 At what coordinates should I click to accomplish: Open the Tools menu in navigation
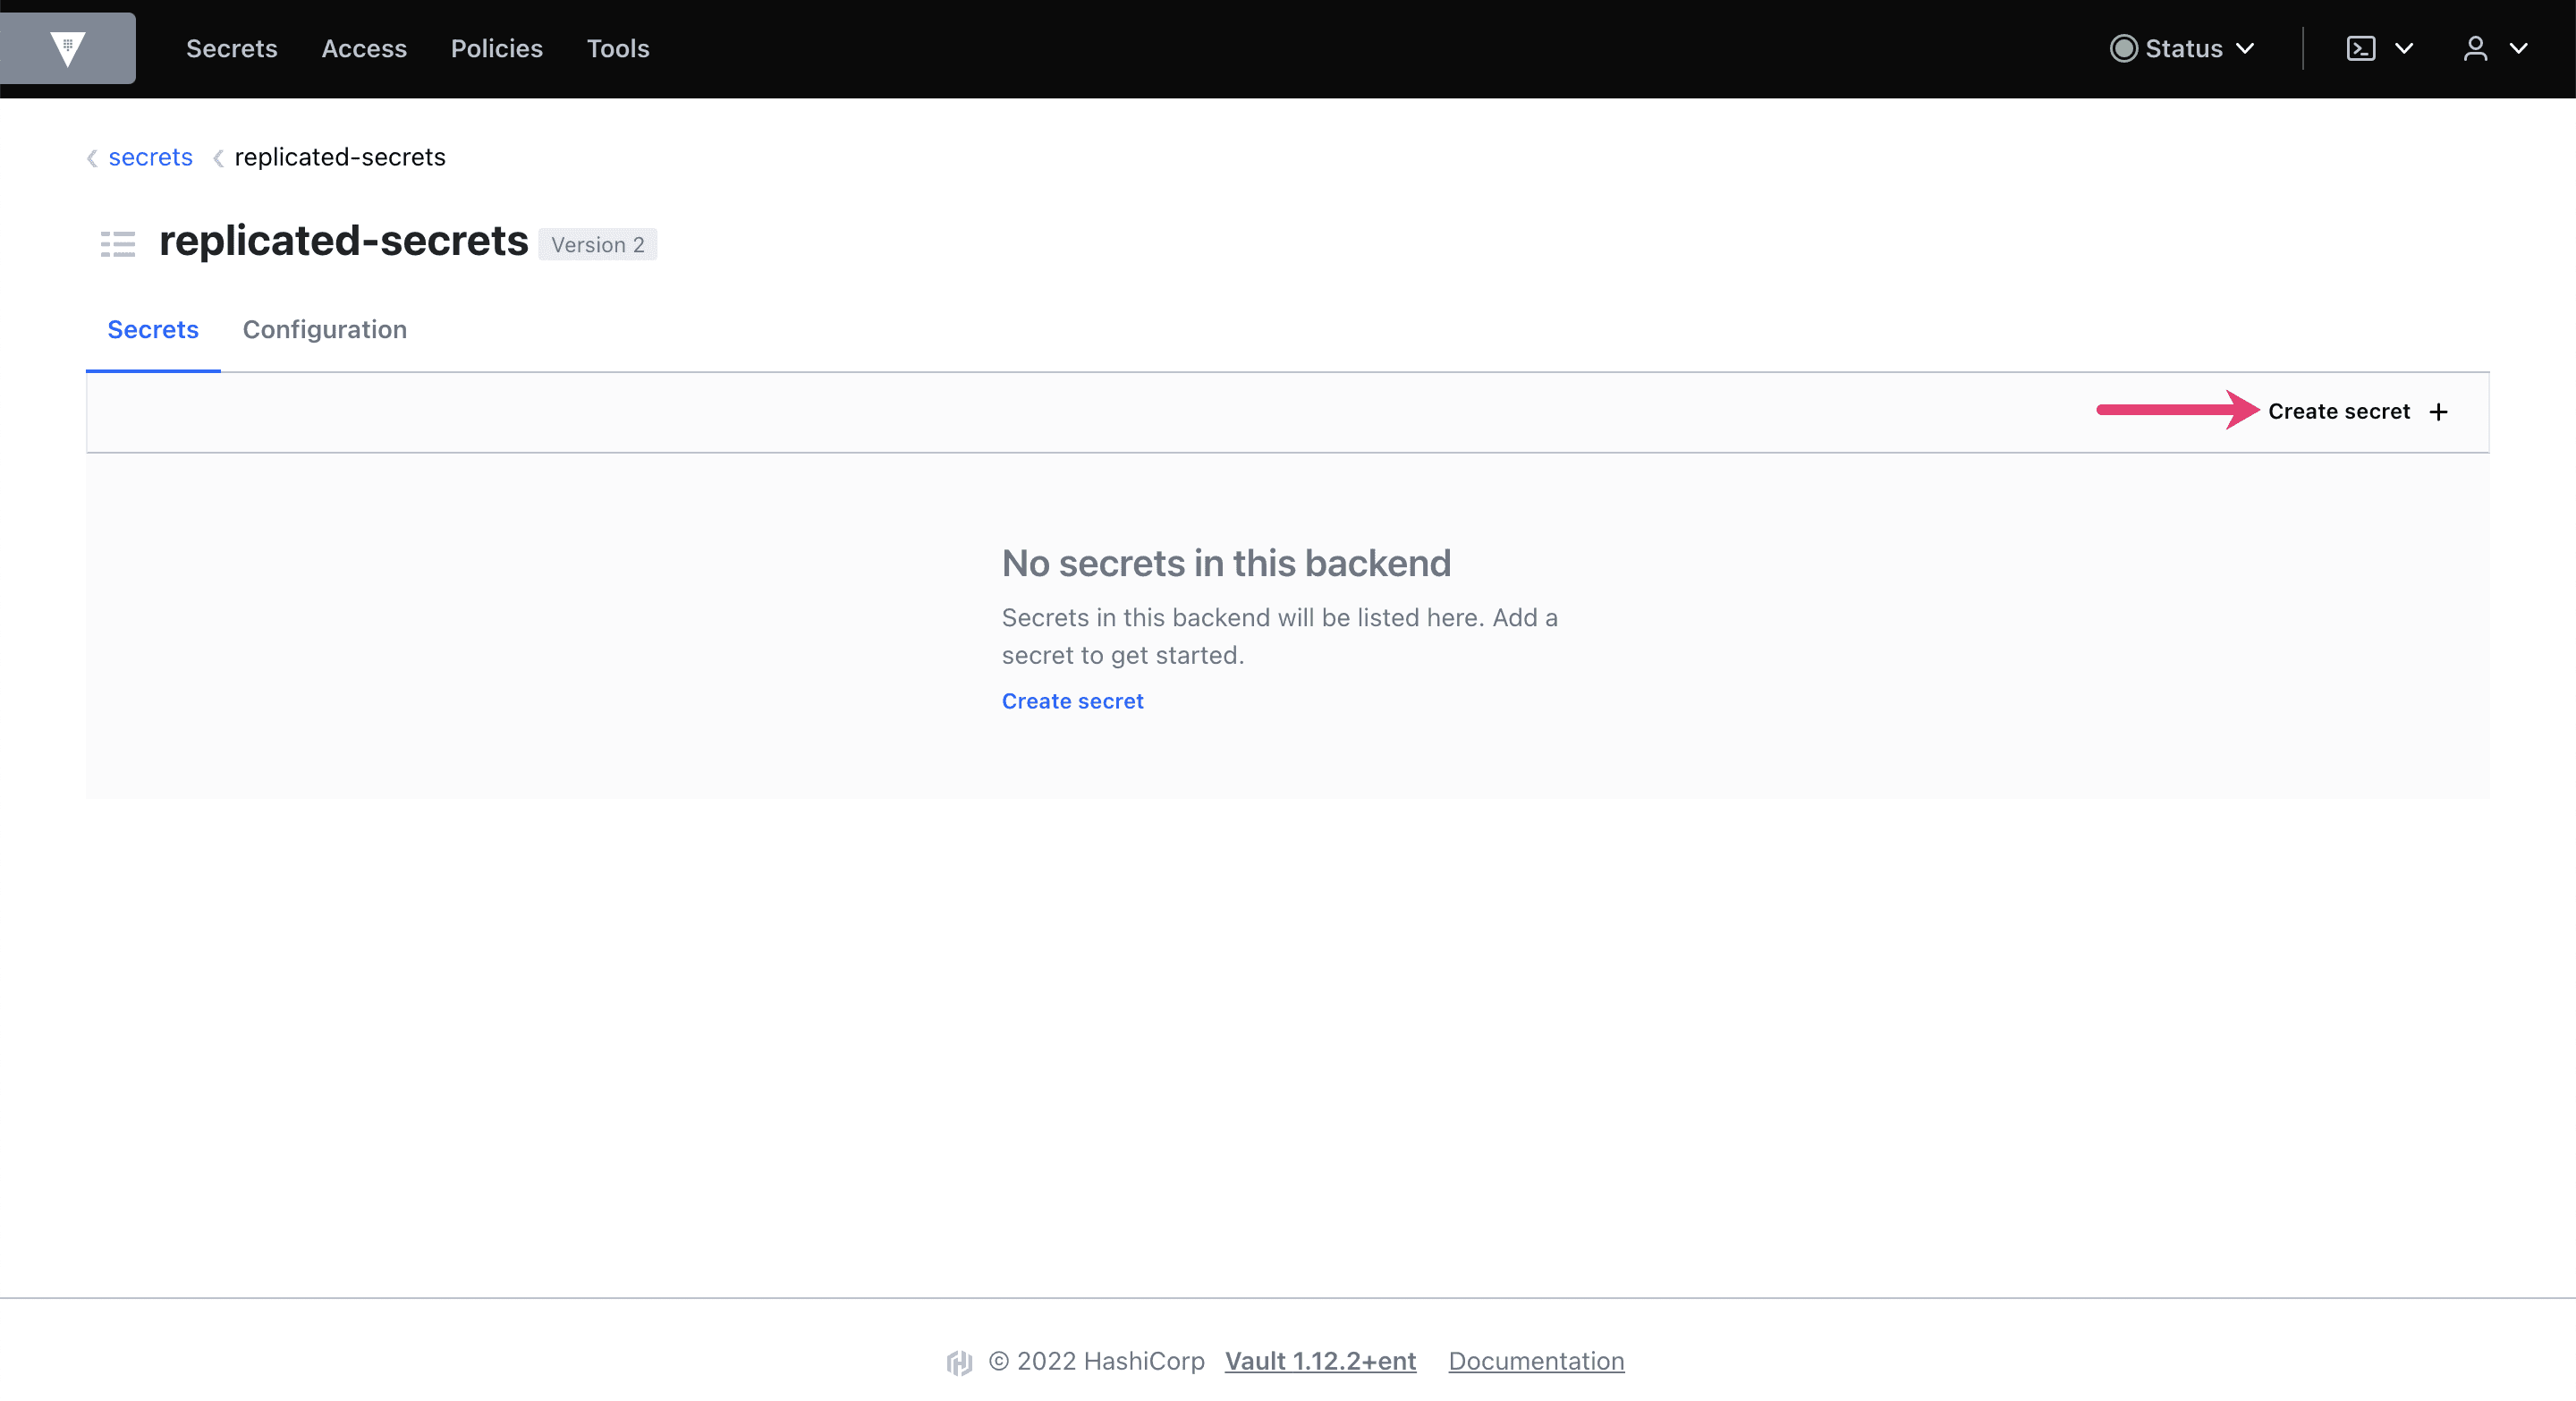coord(615,48)
